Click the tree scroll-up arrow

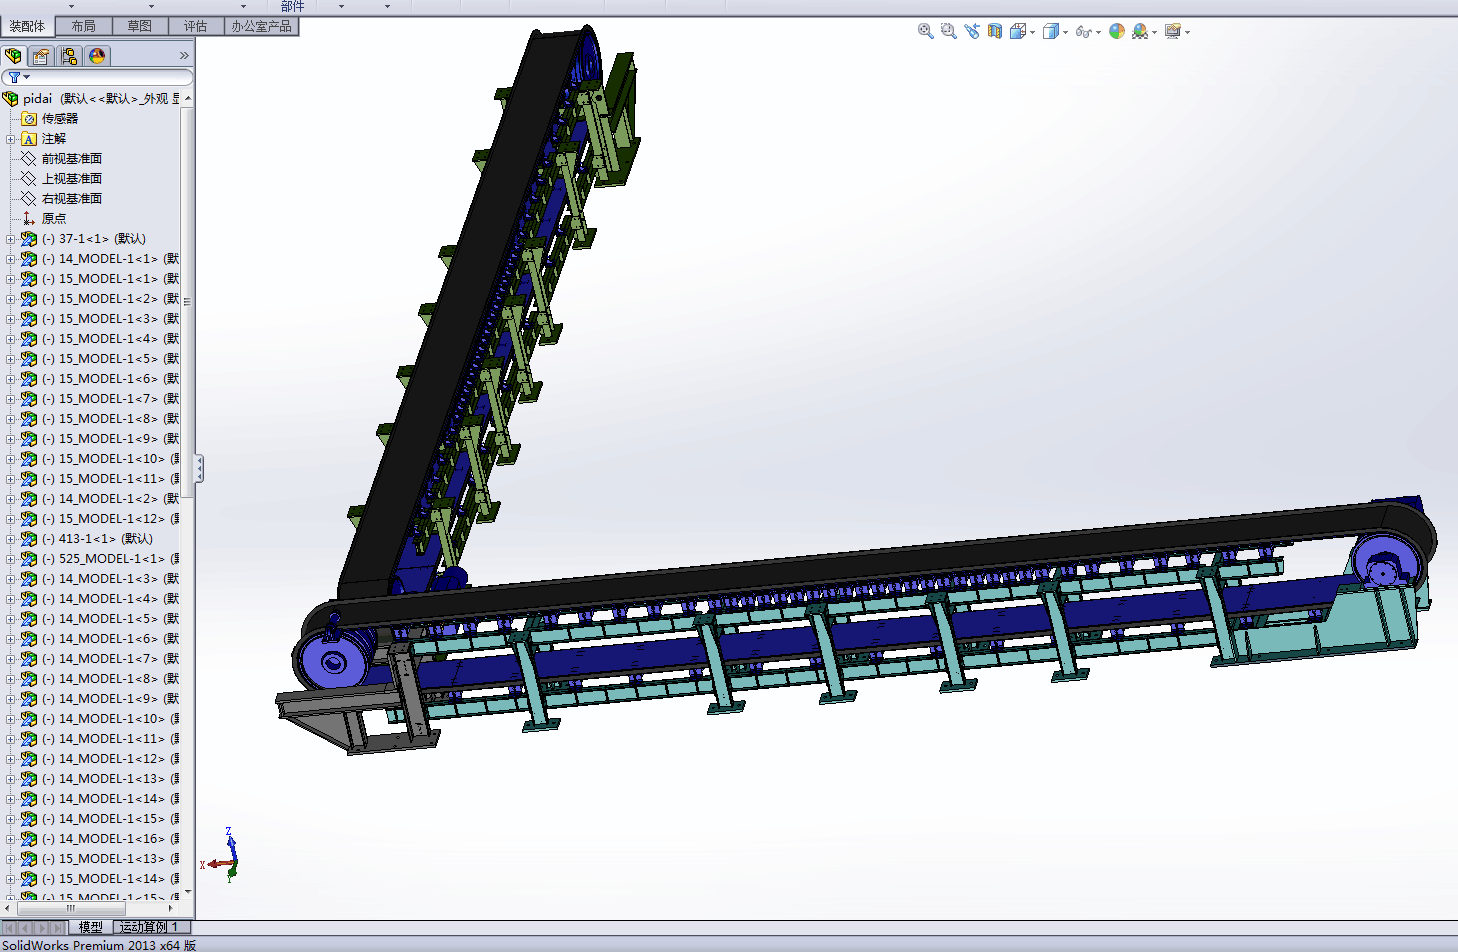coord(187,98)
